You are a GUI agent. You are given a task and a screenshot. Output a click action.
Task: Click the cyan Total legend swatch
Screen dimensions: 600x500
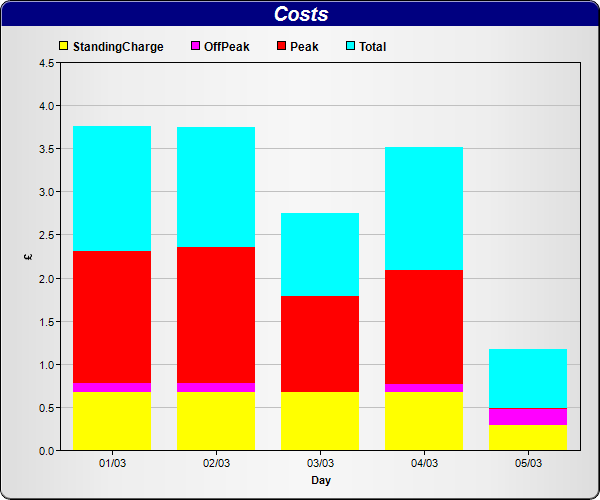tap(351, 46)
